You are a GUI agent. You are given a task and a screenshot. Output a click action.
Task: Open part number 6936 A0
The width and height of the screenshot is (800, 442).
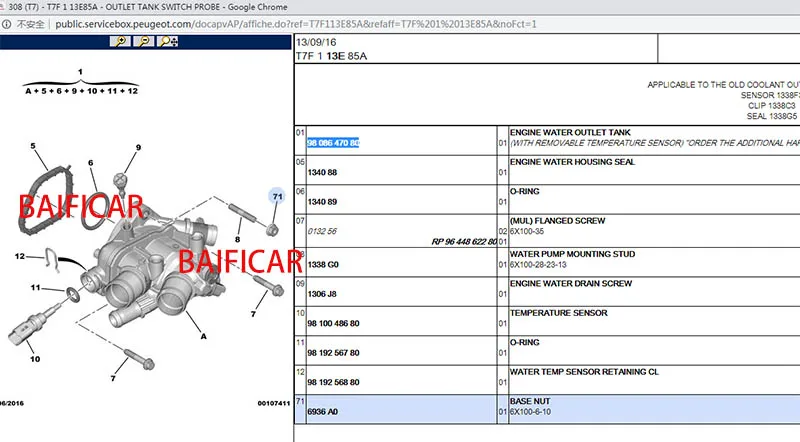click(322, 412)
